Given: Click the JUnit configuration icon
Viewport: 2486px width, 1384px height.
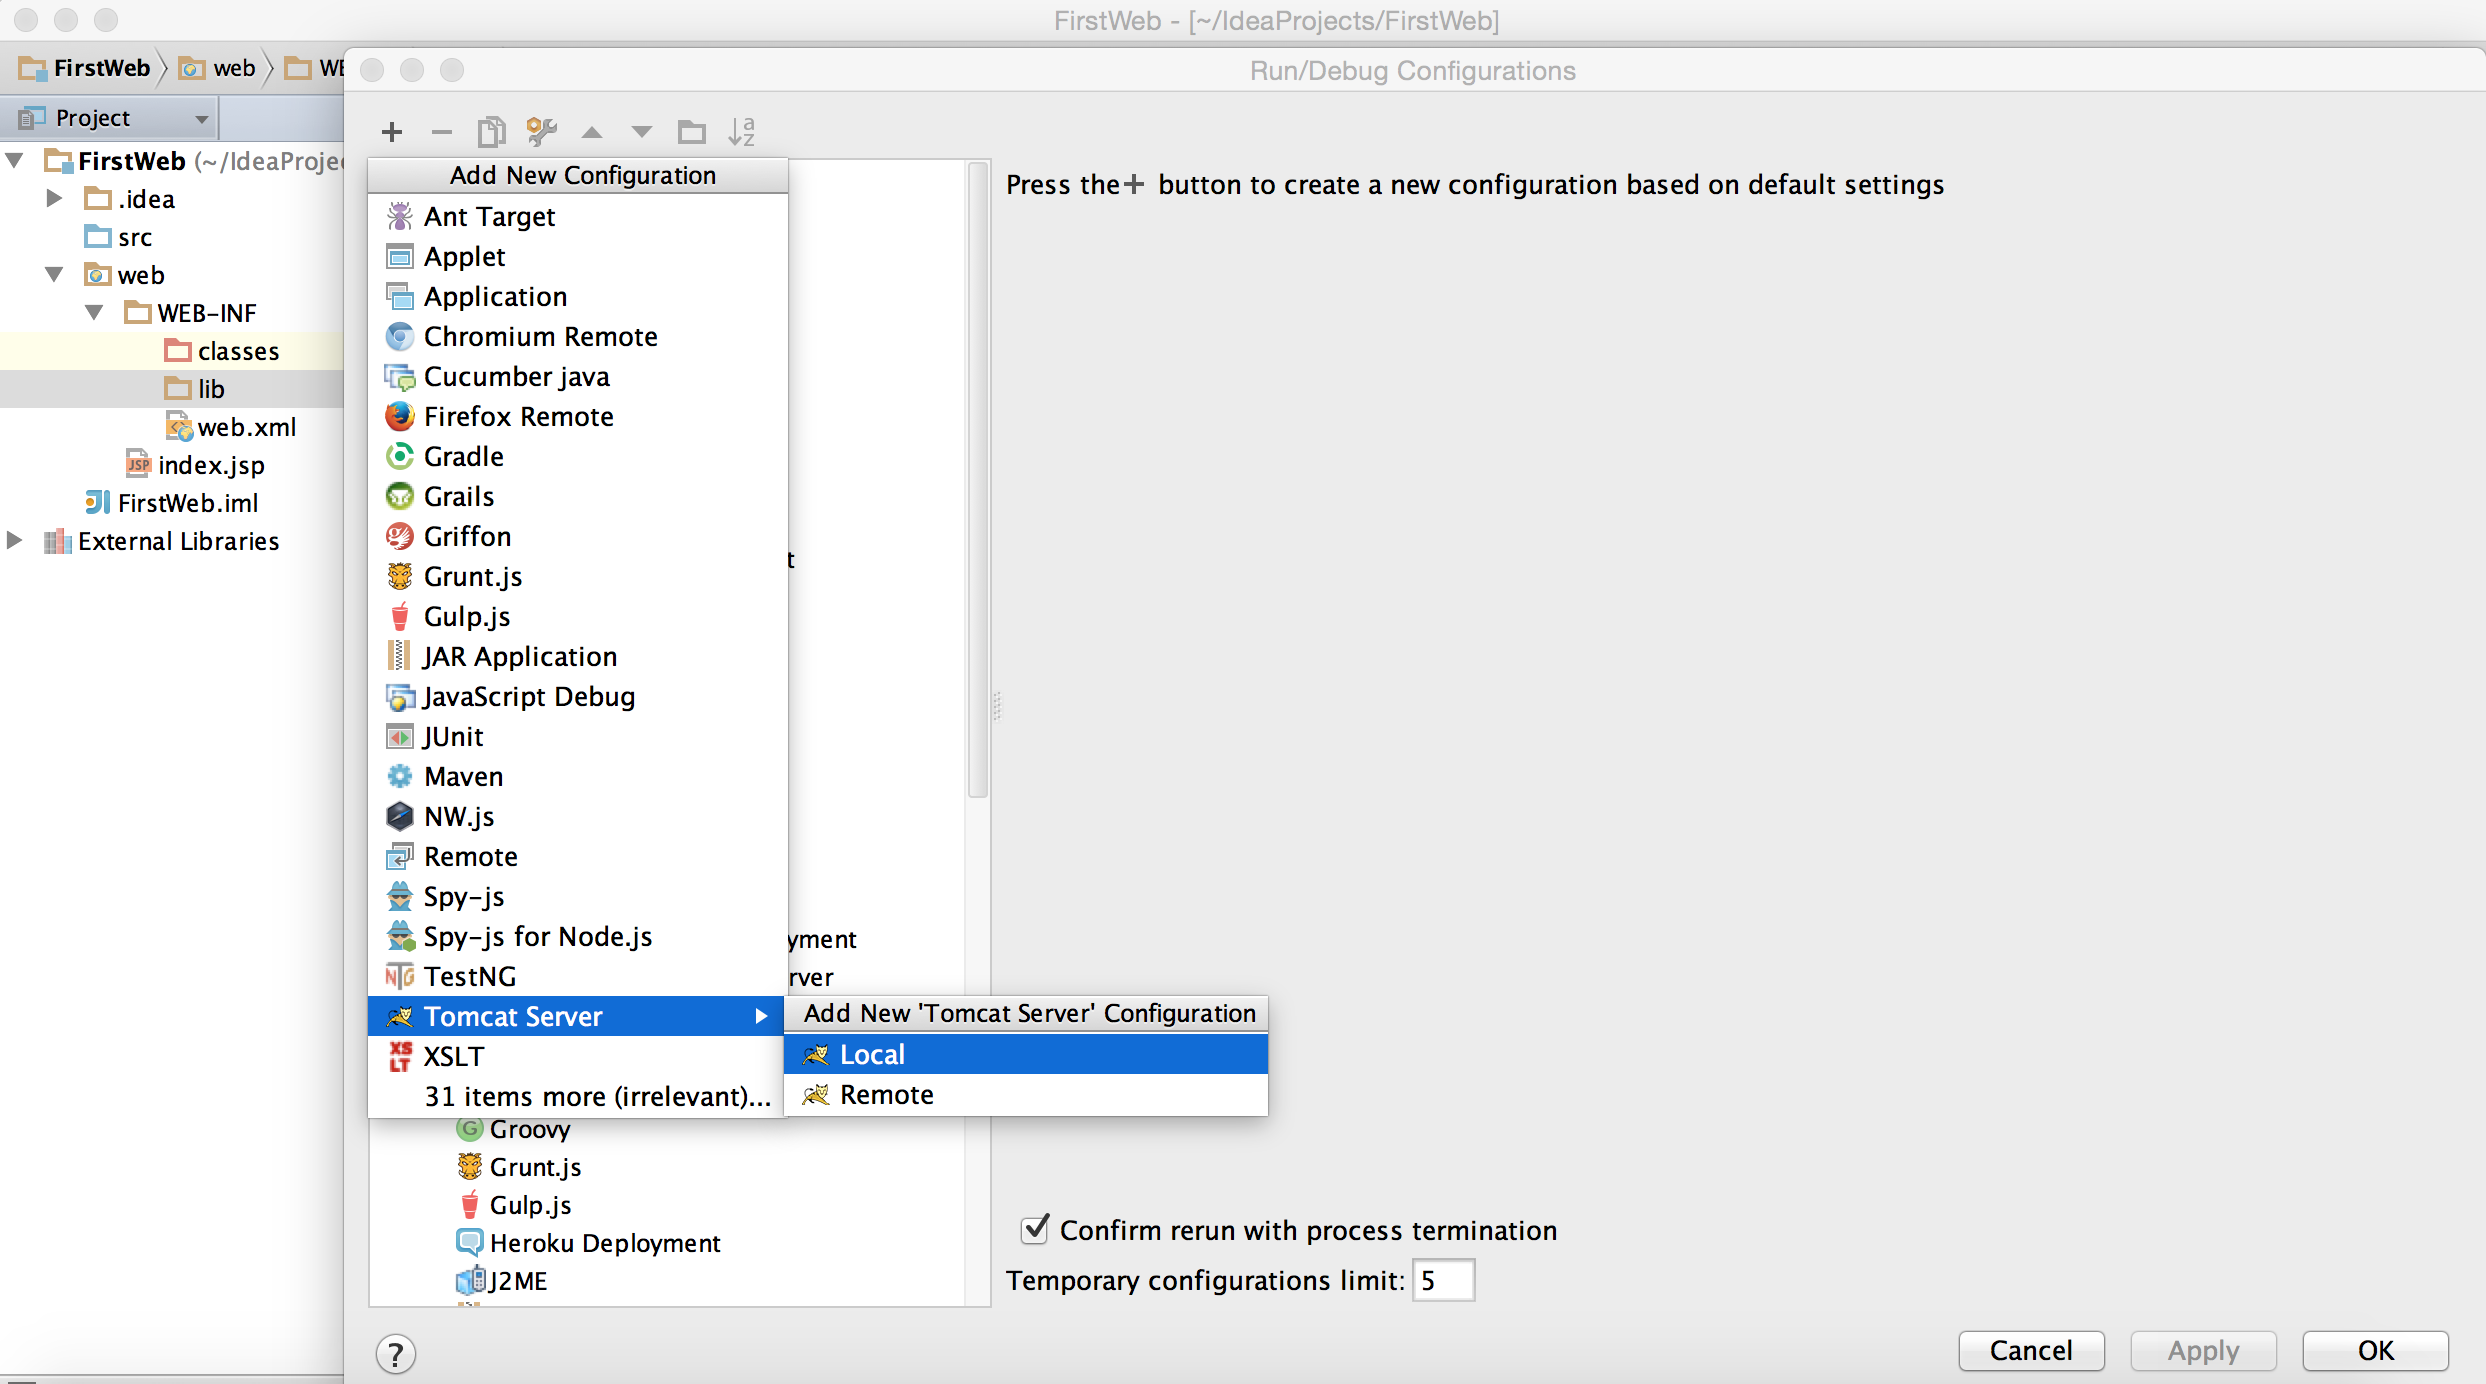Looking at the screenshot, I should coord(399,736).
